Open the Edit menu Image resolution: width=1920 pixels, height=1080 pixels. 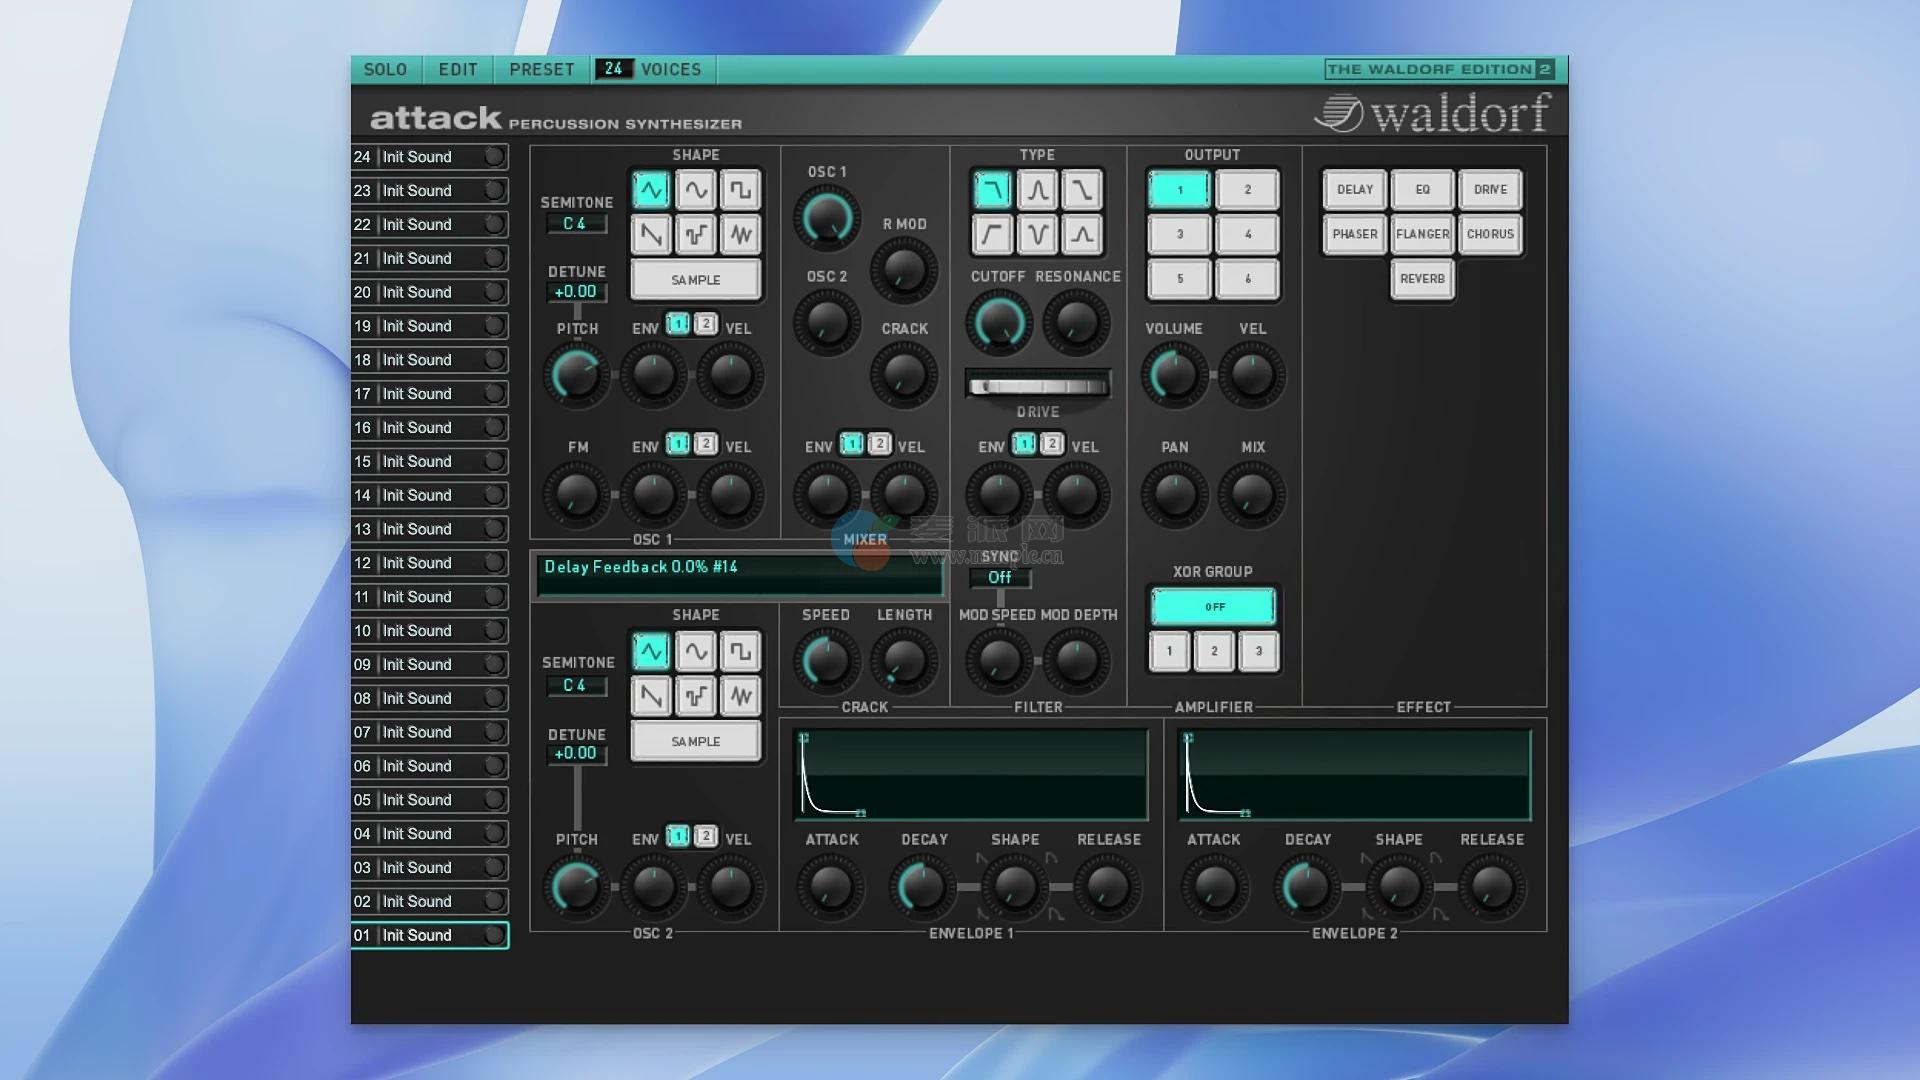coord(457,69)
